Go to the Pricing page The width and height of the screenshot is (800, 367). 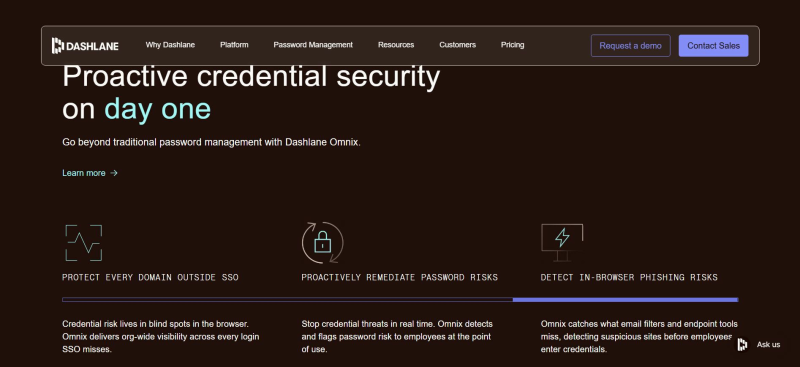512,45
